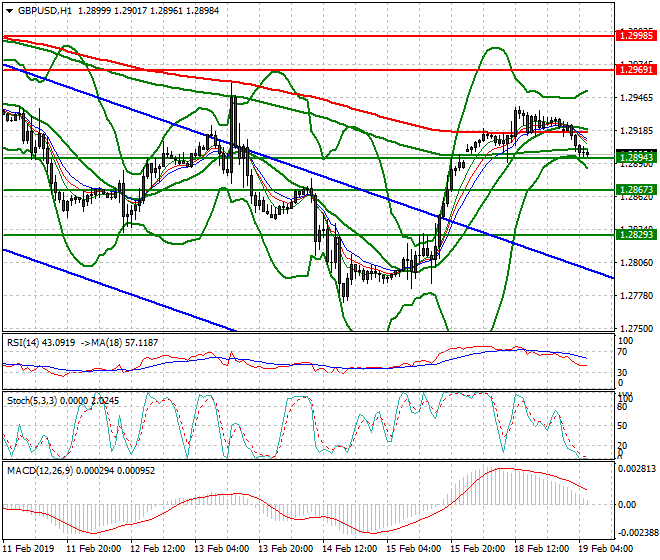
Task: Click the 1.28060 price scale value
Action: coord(636,263)
